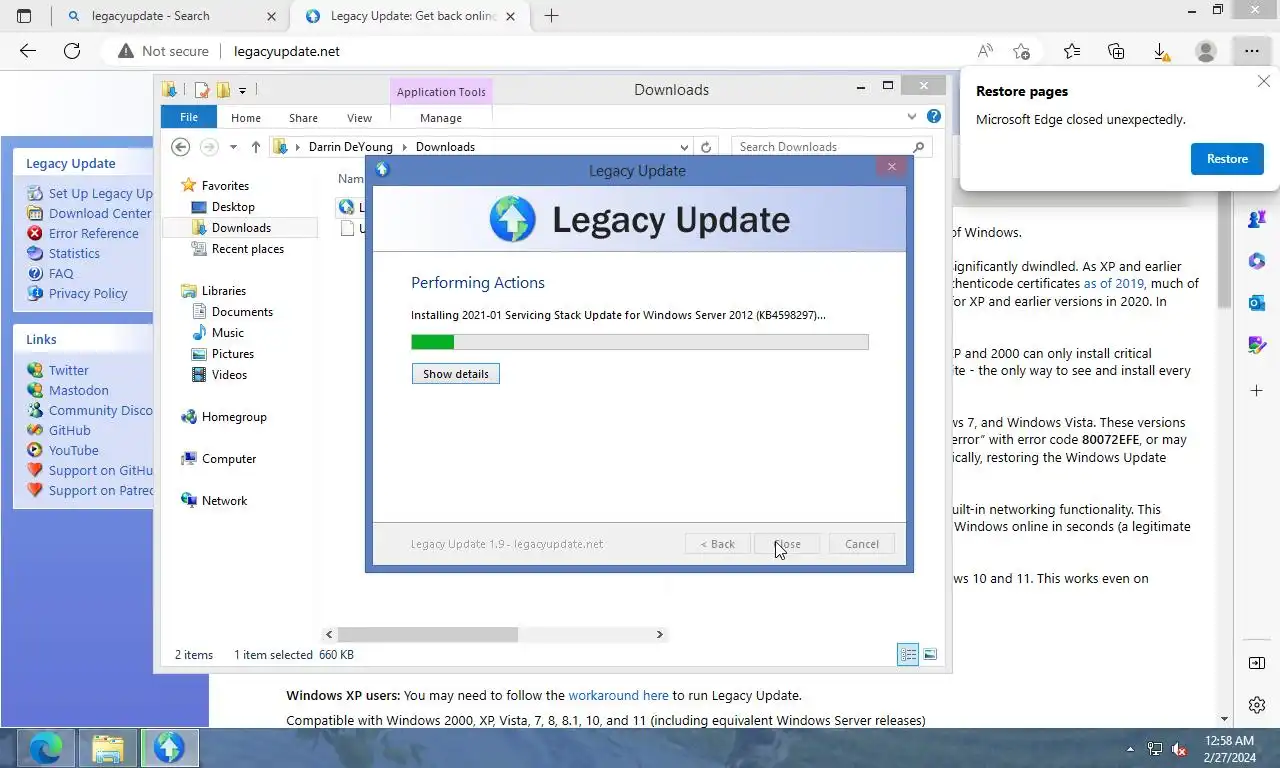Refresh the Edge page
Screen dimensions: 1280x768
click(x=71, y=51)
